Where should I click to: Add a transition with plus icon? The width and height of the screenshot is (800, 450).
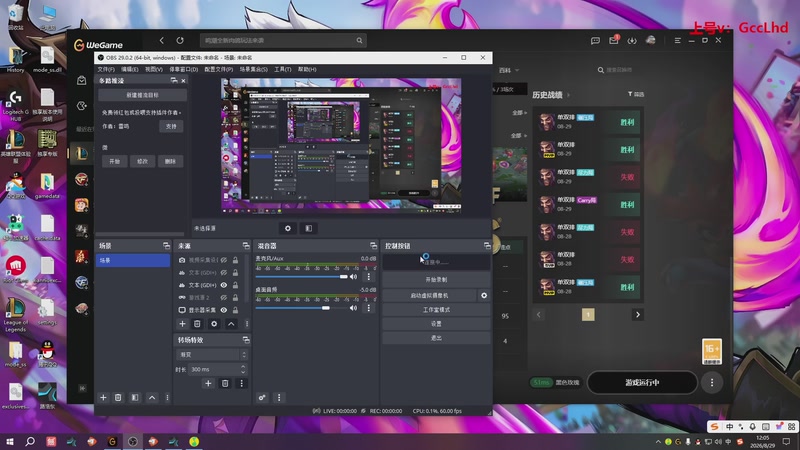click(208, 383)
